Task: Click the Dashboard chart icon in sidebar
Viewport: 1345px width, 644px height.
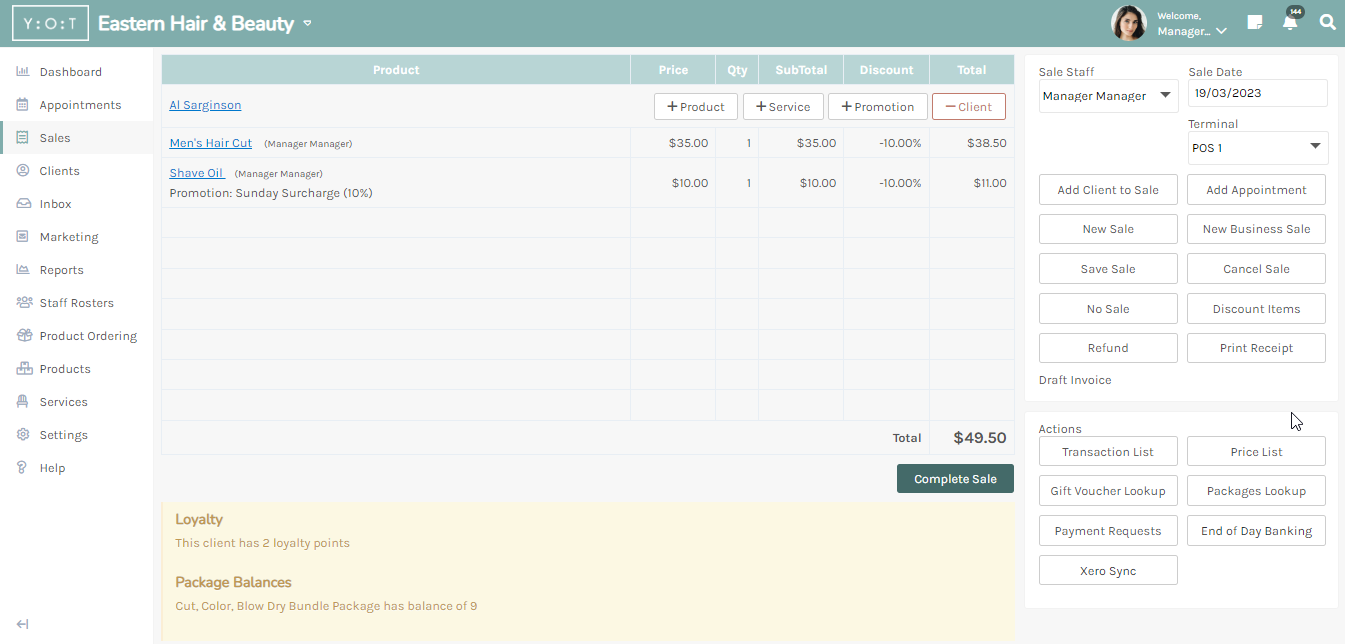Action: (23, 72)
